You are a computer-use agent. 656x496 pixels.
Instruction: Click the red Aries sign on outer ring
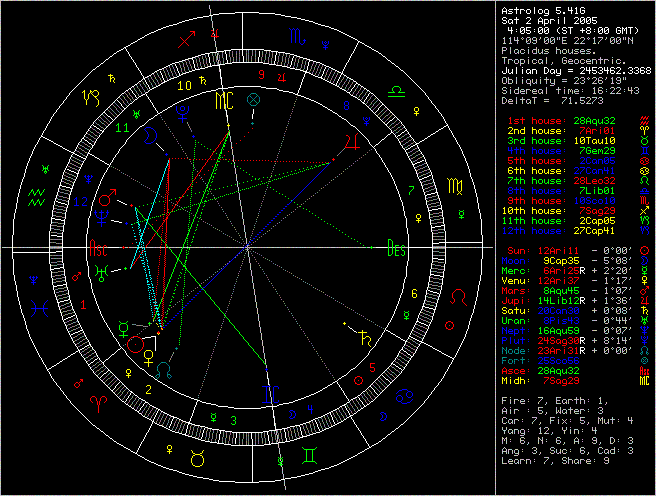pyautogui.click(x=99, y=398)
